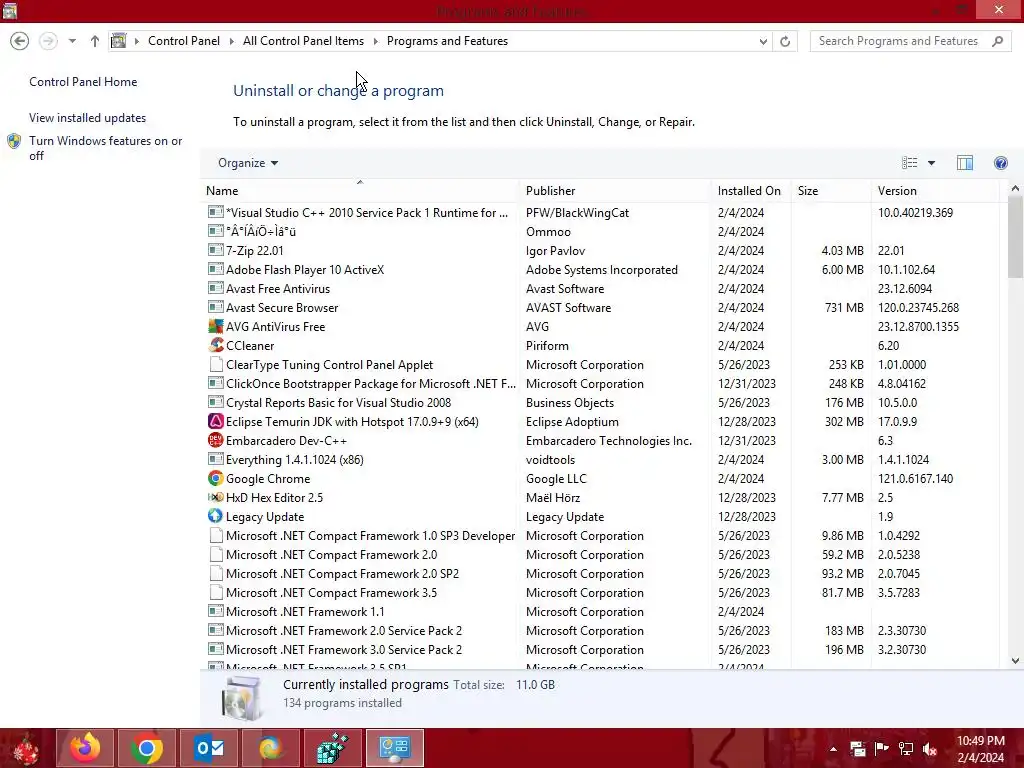
Task: Select the HxD Hex Editor 2.5 icon
Action: coord(216,497)
